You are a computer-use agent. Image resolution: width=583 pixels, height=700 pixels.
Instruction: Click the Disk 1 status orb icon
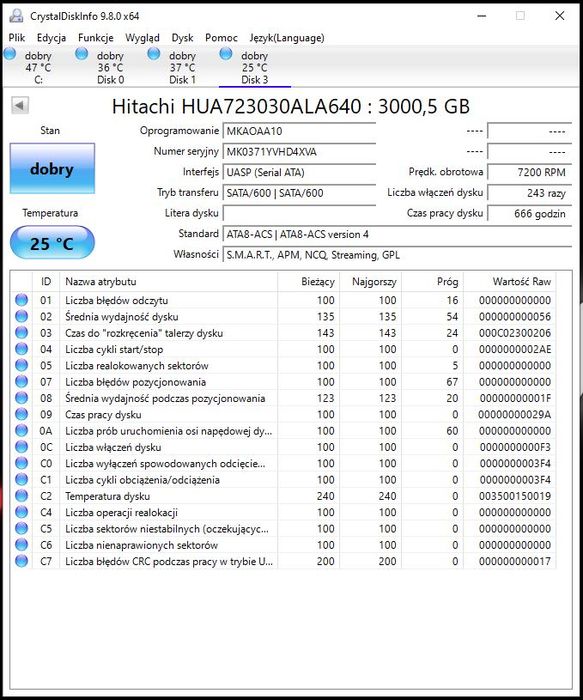pyautogui.click(x=154, y=54)
